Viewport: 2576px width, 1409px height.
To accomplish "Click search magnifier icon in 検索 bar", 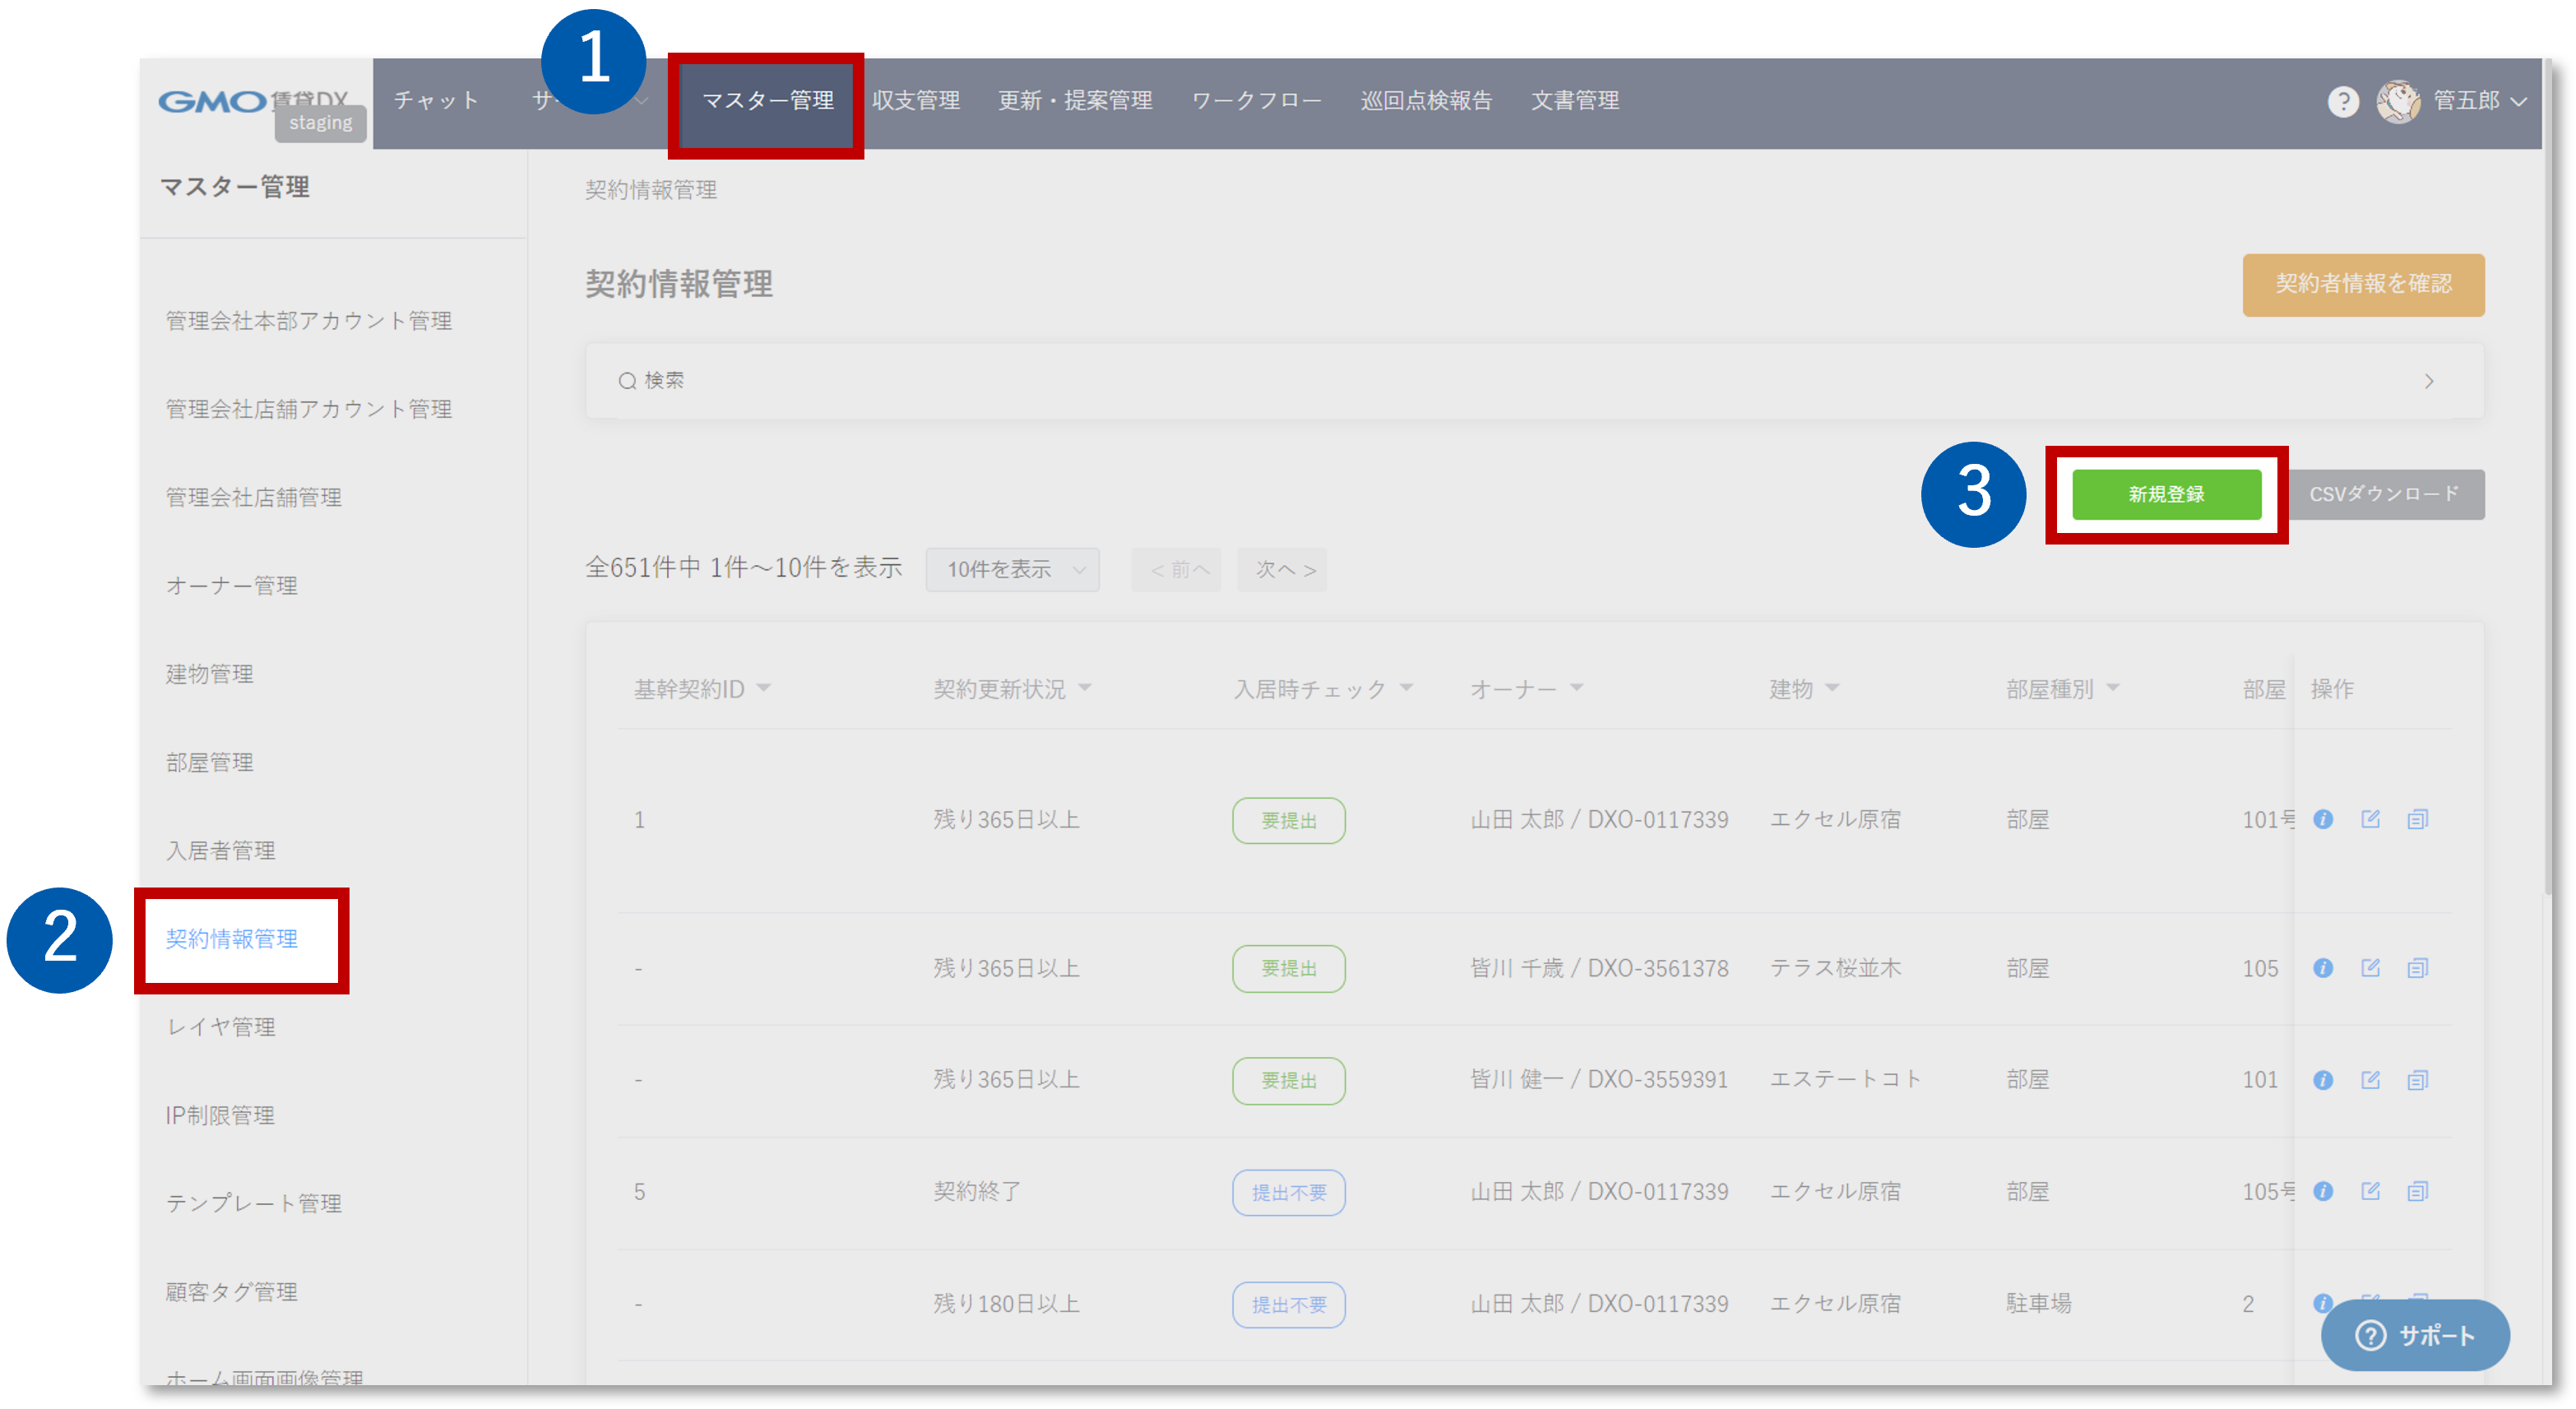I will (x=627, y=381).
